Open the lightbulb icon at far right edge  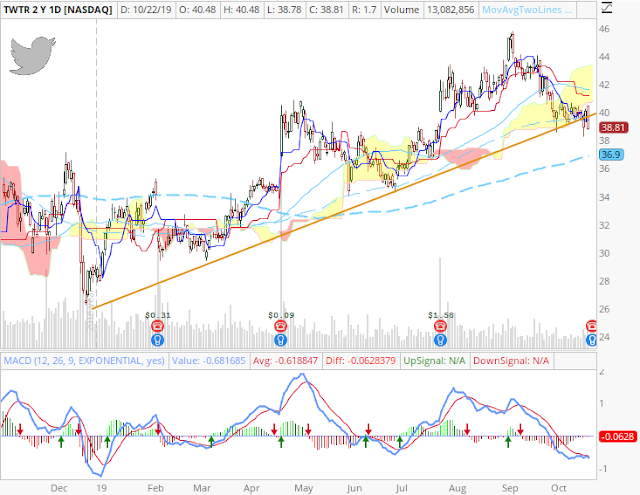(x=591, y=340)
